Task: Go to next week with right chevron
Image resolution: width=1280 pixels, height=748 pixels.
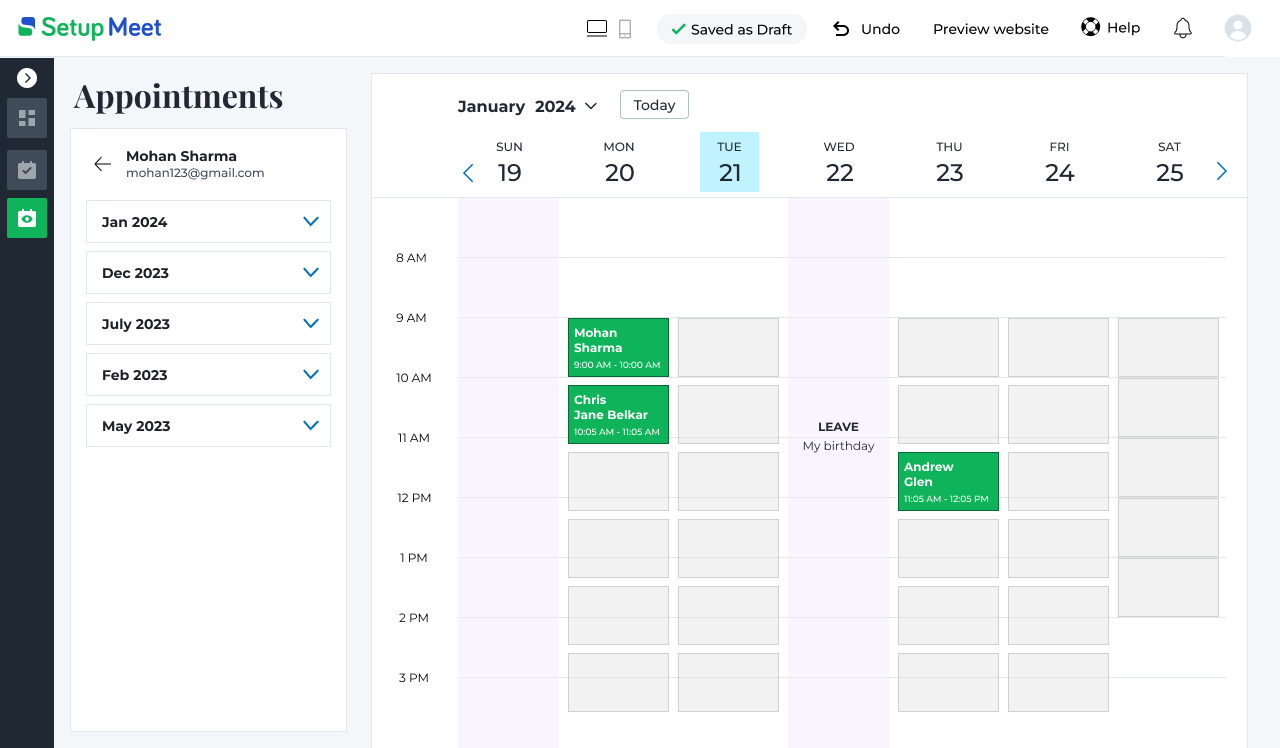Action: pyautogui.click(x=1221, y=172)
